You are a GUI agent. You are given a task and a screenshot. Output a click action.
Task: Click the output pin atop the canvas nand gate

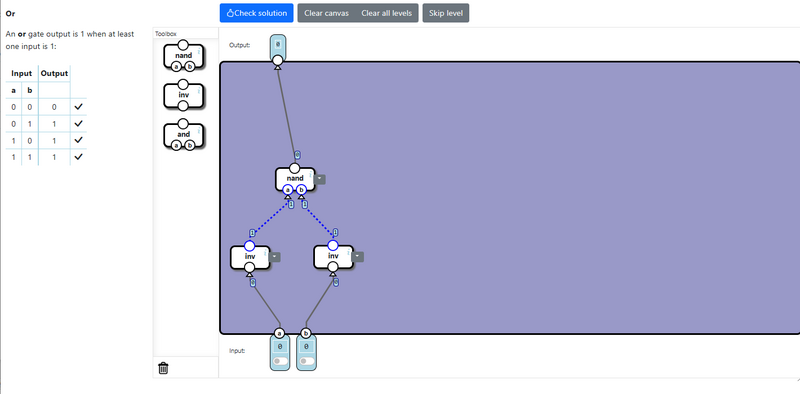click(x=294, y=168)
